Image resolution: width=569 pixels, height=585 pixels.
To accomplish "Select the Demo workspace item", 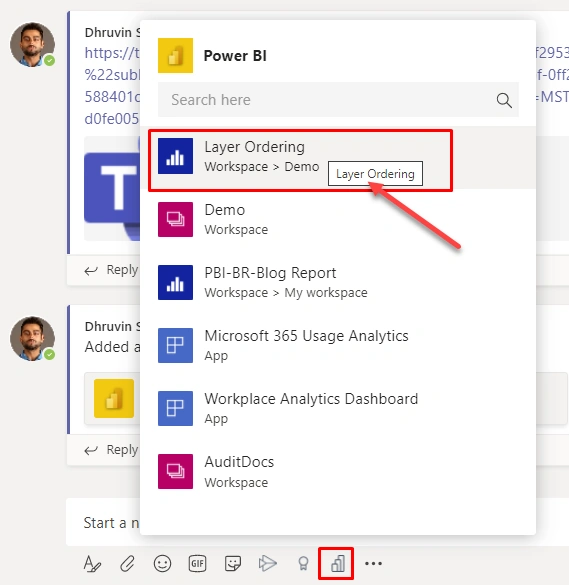I will pos(338,220).
